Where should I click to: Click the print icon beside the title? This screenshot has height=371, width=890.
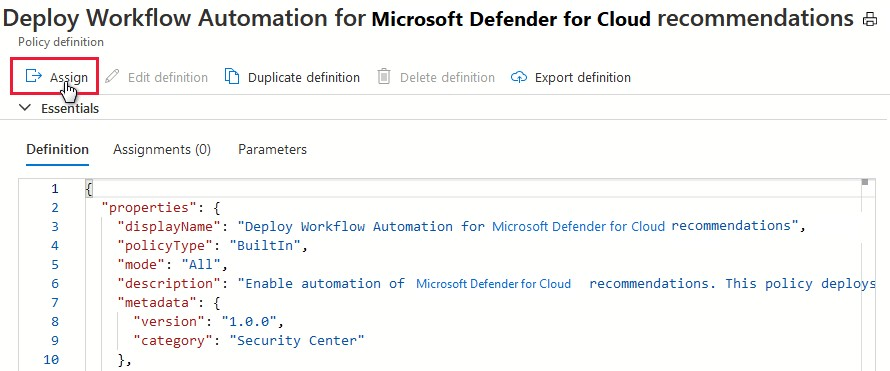click(870, 20)
